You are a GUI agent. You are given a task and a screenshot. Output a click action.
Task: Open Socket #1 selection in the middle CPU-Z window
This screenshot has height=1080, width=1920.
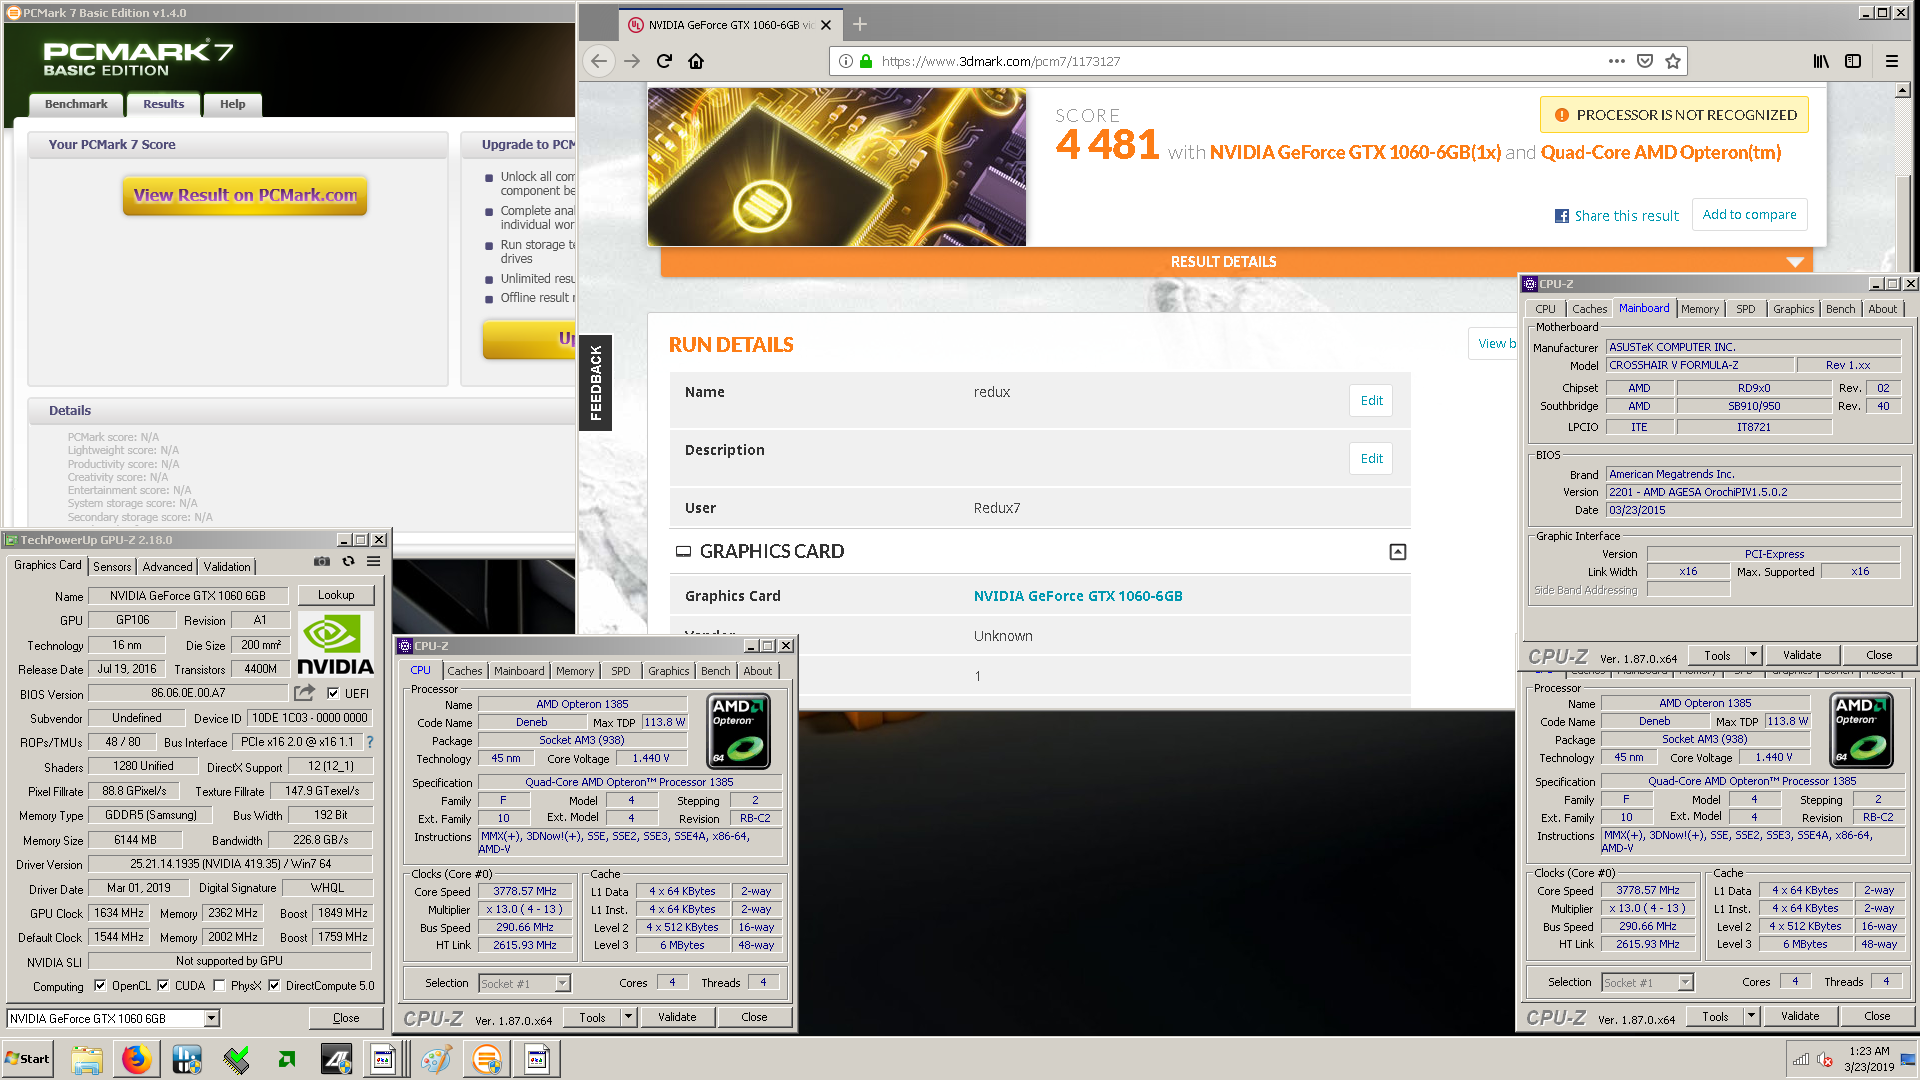click(x=524, y=983)
